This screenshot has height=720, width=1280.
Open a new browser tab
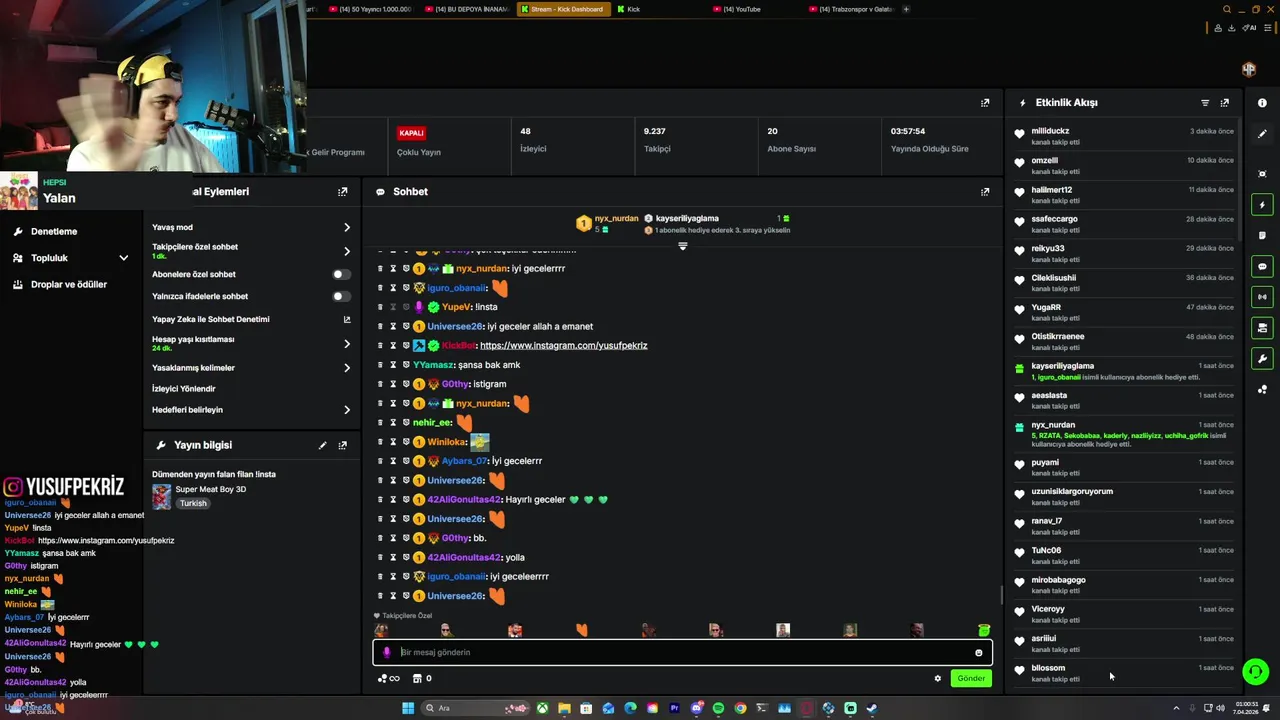(x=906, y=9)
